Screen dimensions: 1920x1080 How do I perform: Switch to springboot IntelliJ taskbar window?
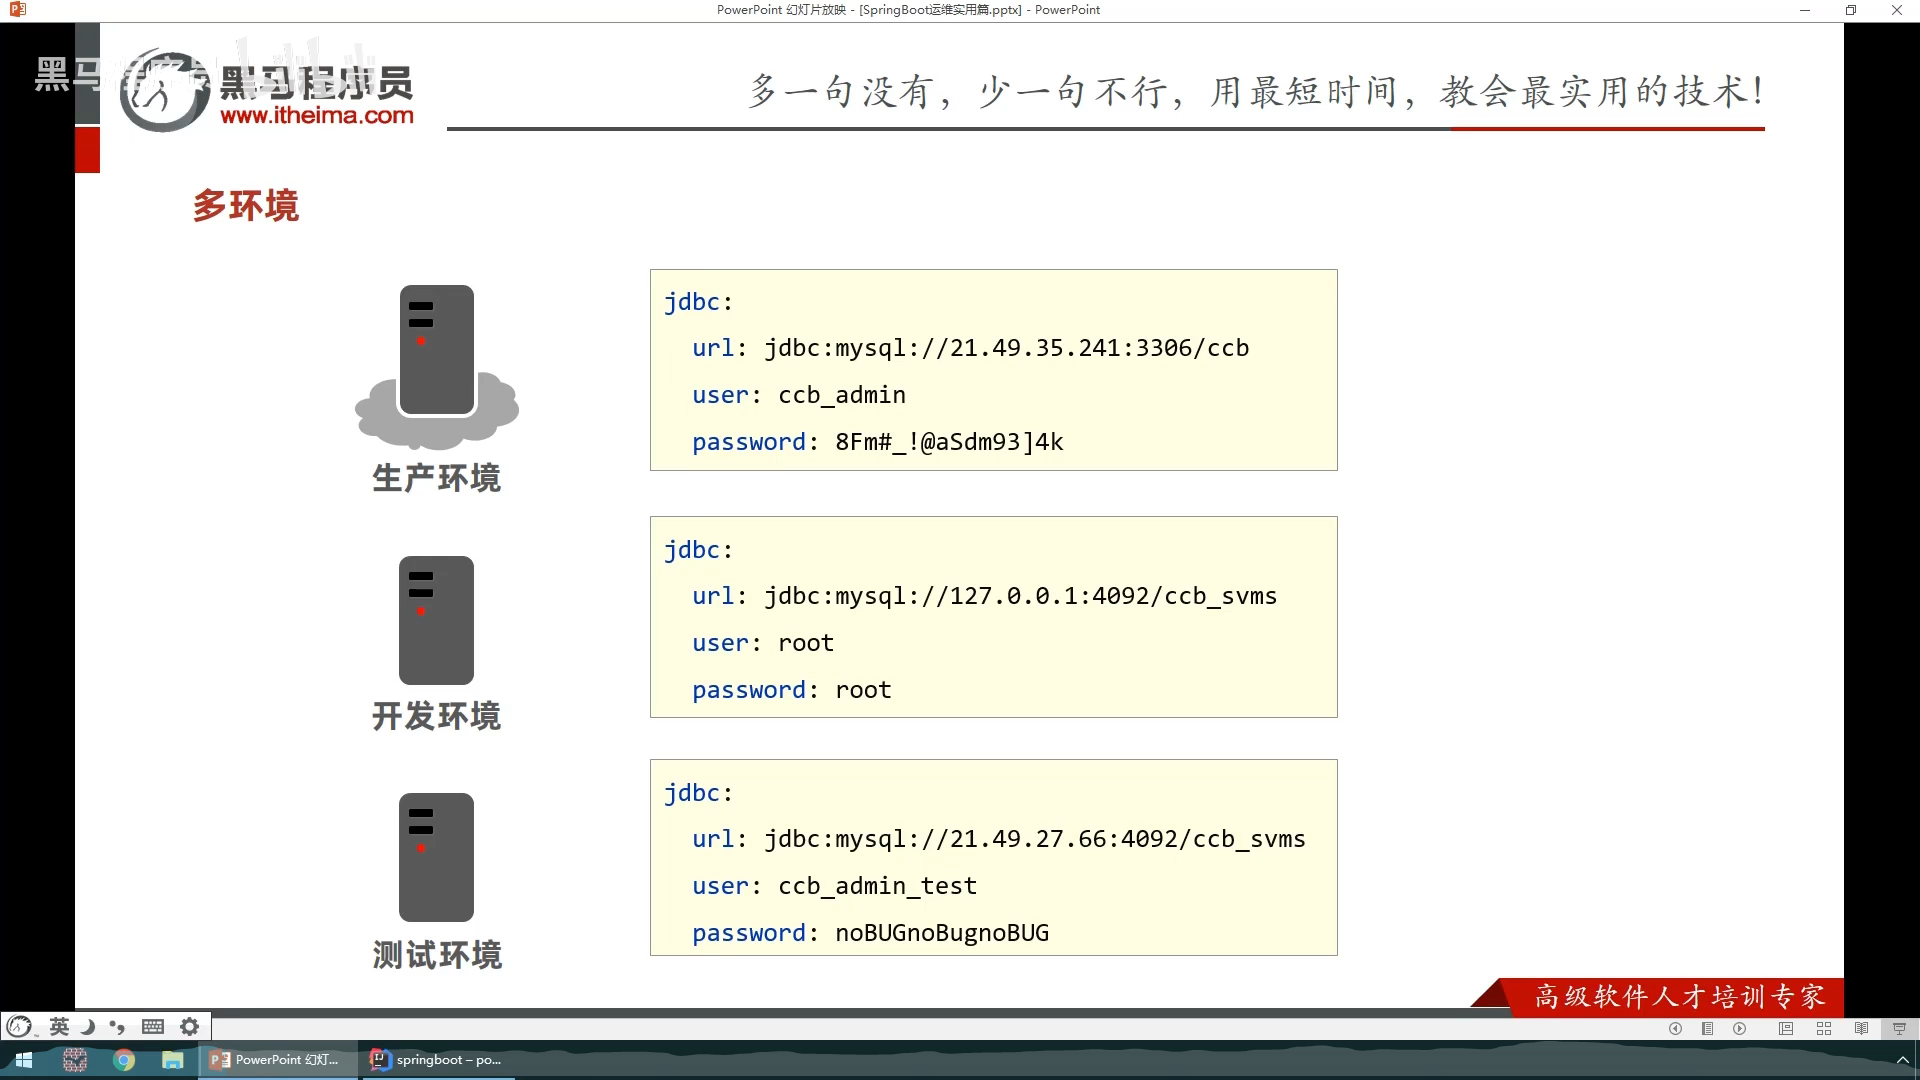(437, 1060)
